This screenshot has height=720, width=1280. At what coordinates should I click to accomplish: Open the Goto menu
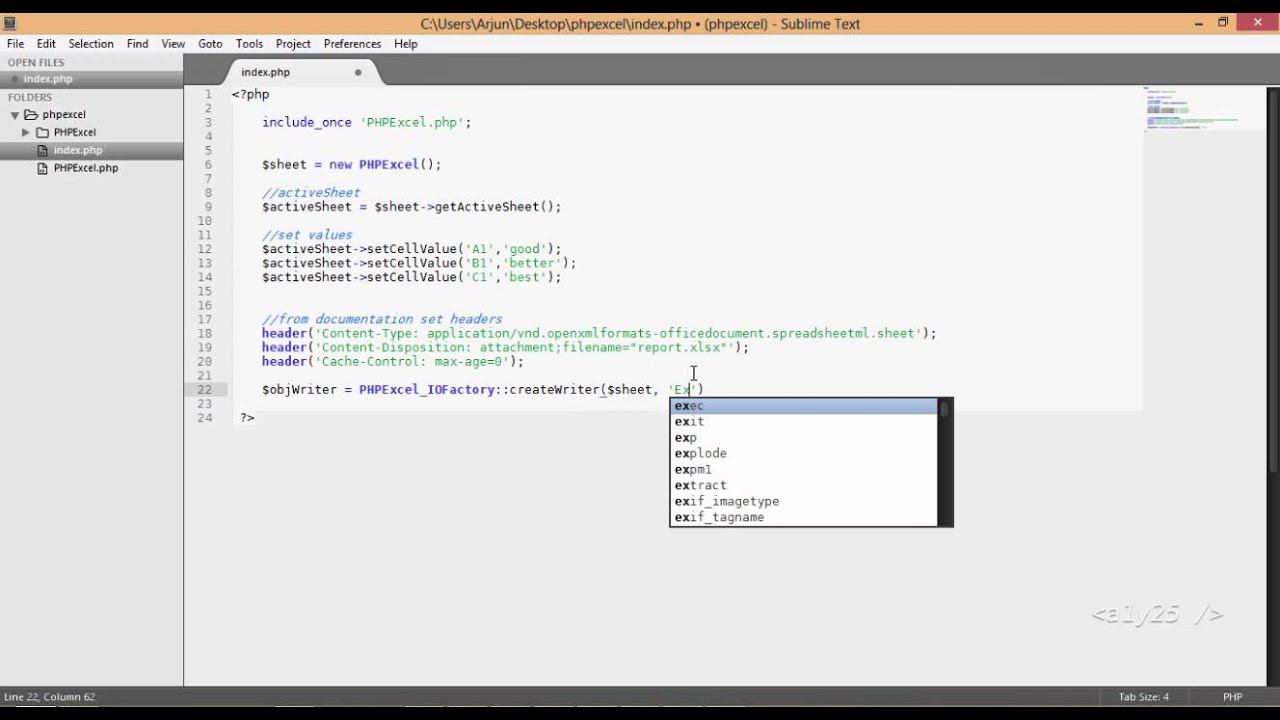click(x=210, y=44)
